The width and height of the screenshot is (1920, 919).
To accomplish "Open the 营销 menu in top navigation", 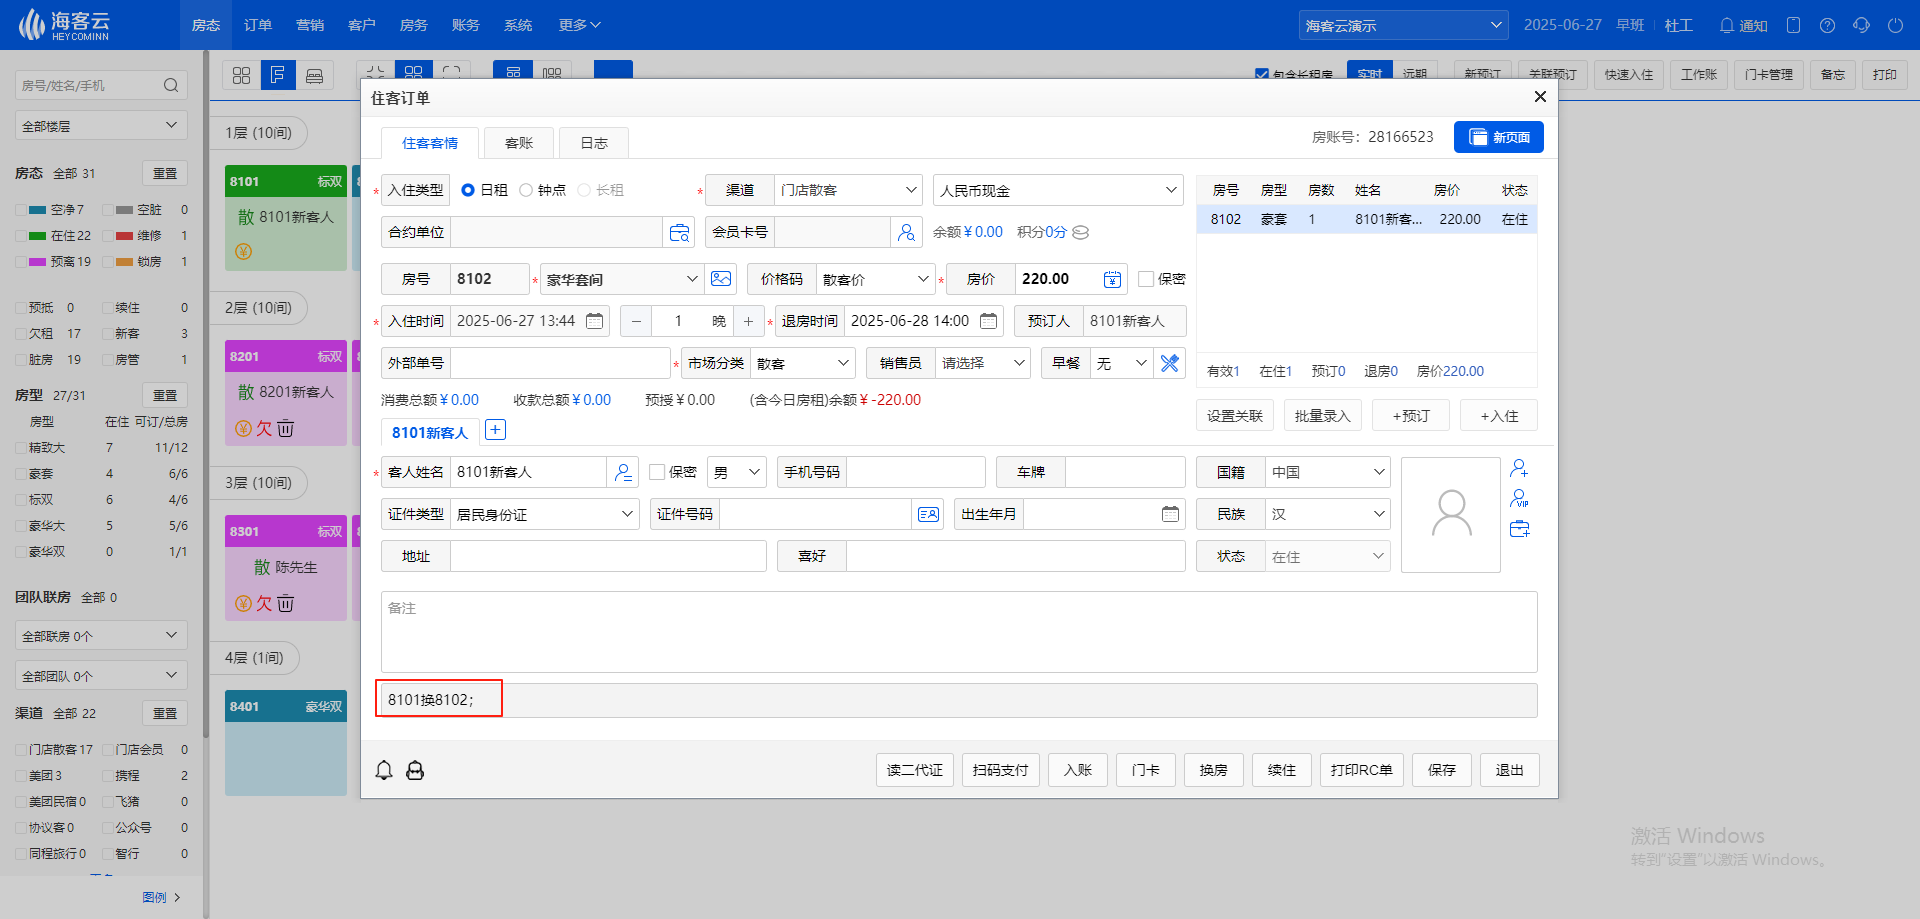I will point(310,25).
